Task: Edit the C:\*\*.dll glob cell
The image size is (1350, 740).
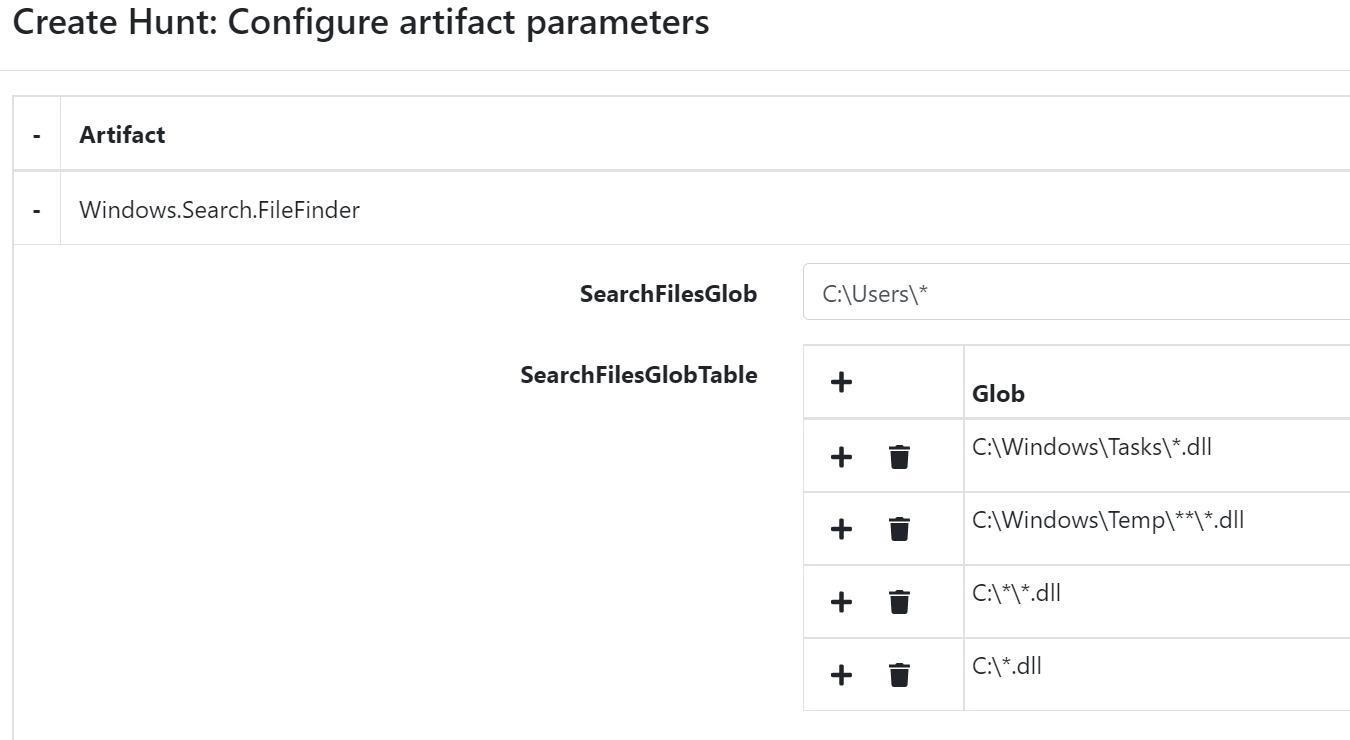Action: (1157, 601)
